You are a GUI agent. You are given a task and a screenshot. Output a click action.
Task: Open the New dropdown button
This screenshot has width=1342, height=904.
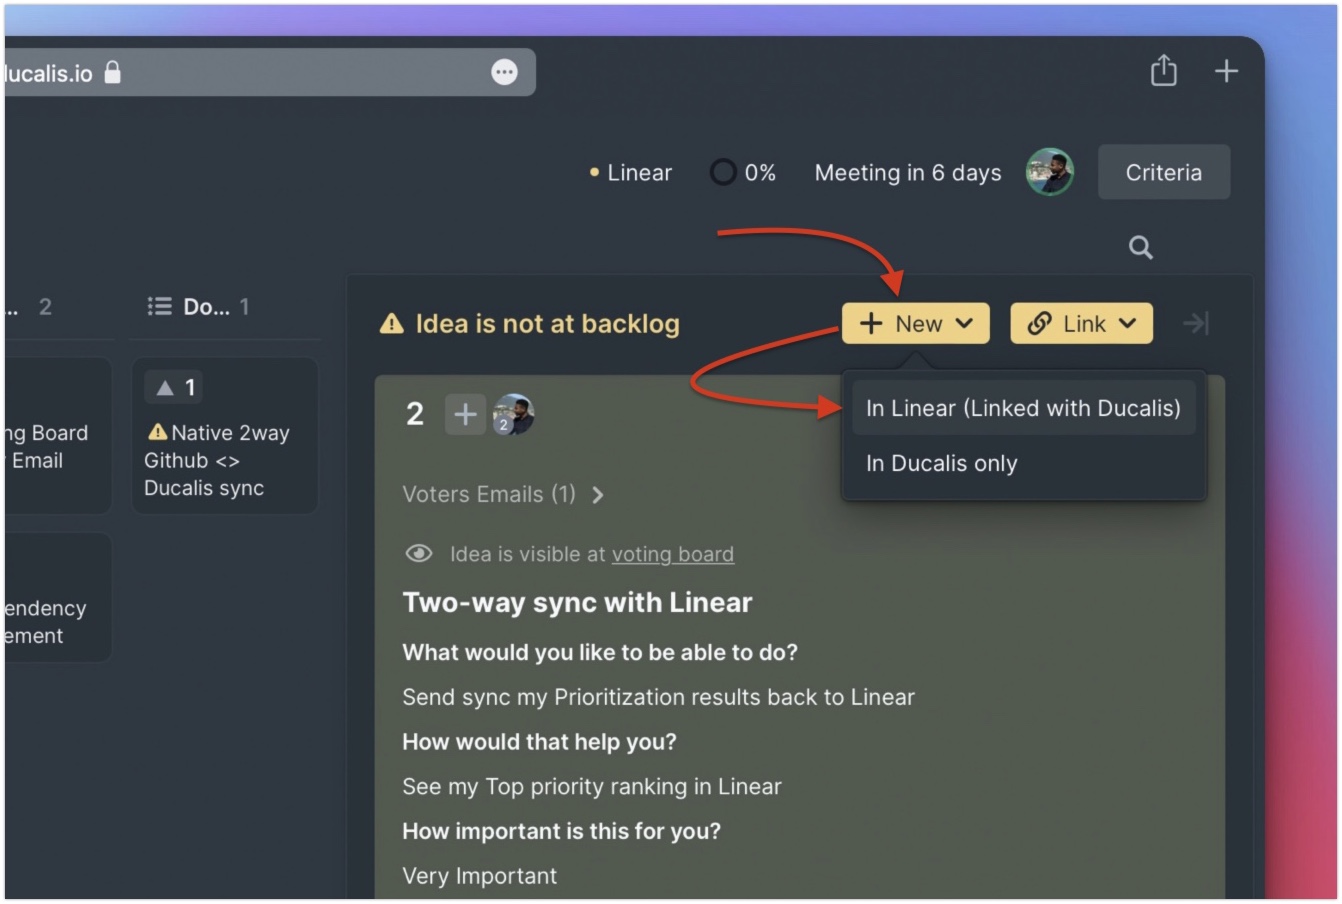(x=915, y=323)
